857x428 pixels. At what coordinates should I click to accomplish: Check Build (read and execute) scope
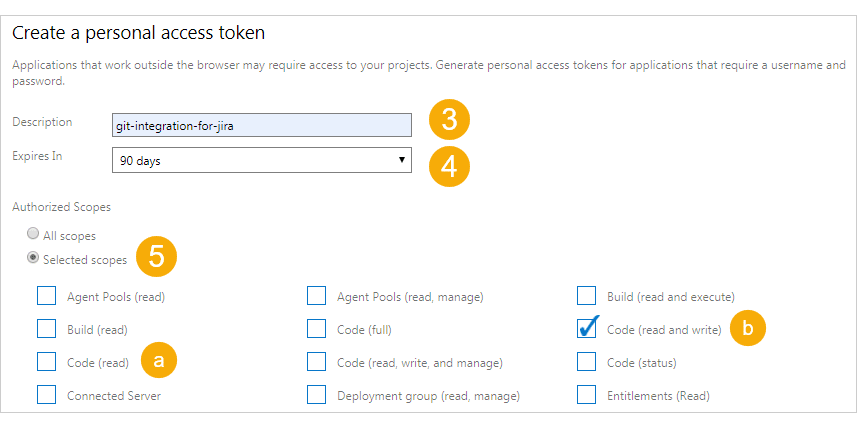click(586, 296)
